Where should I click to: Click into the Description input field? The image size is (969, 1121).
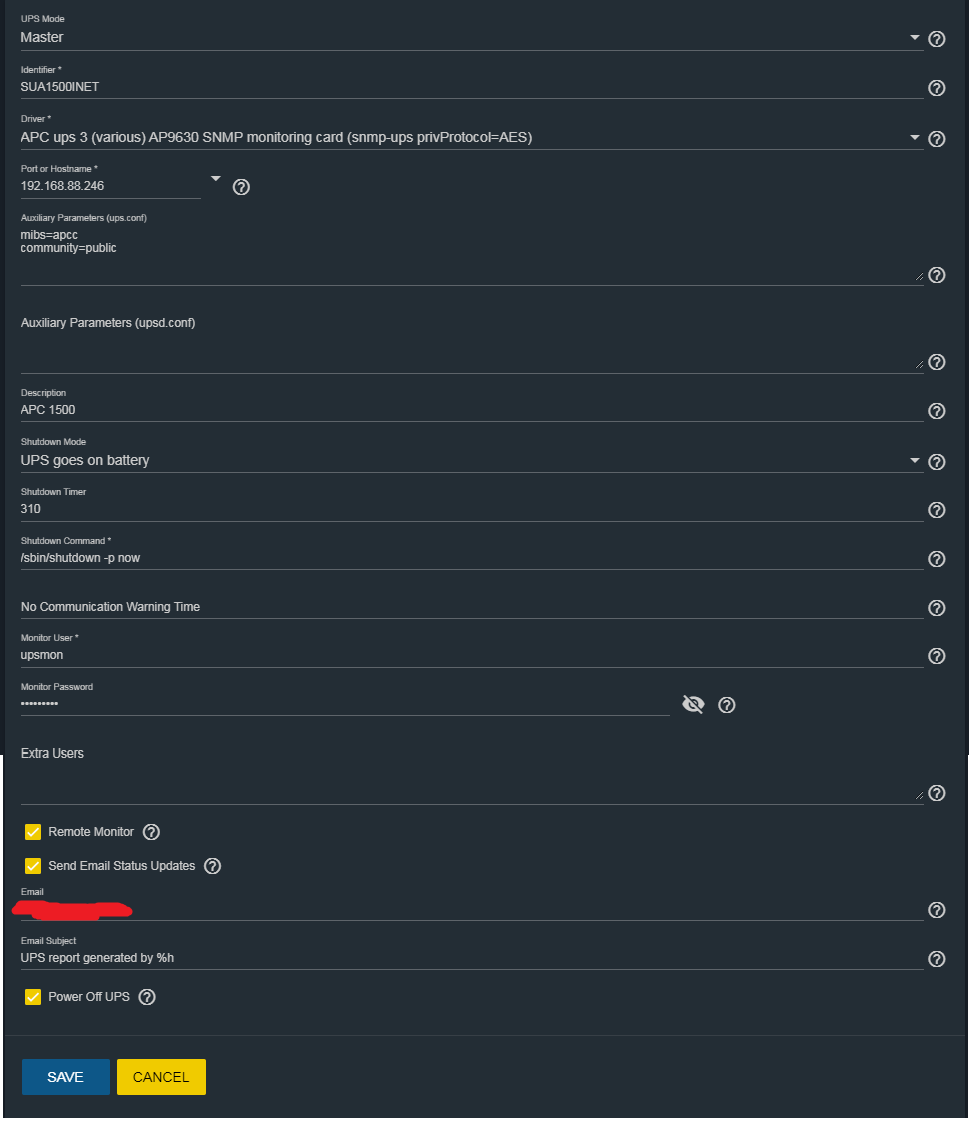[472, 410]
